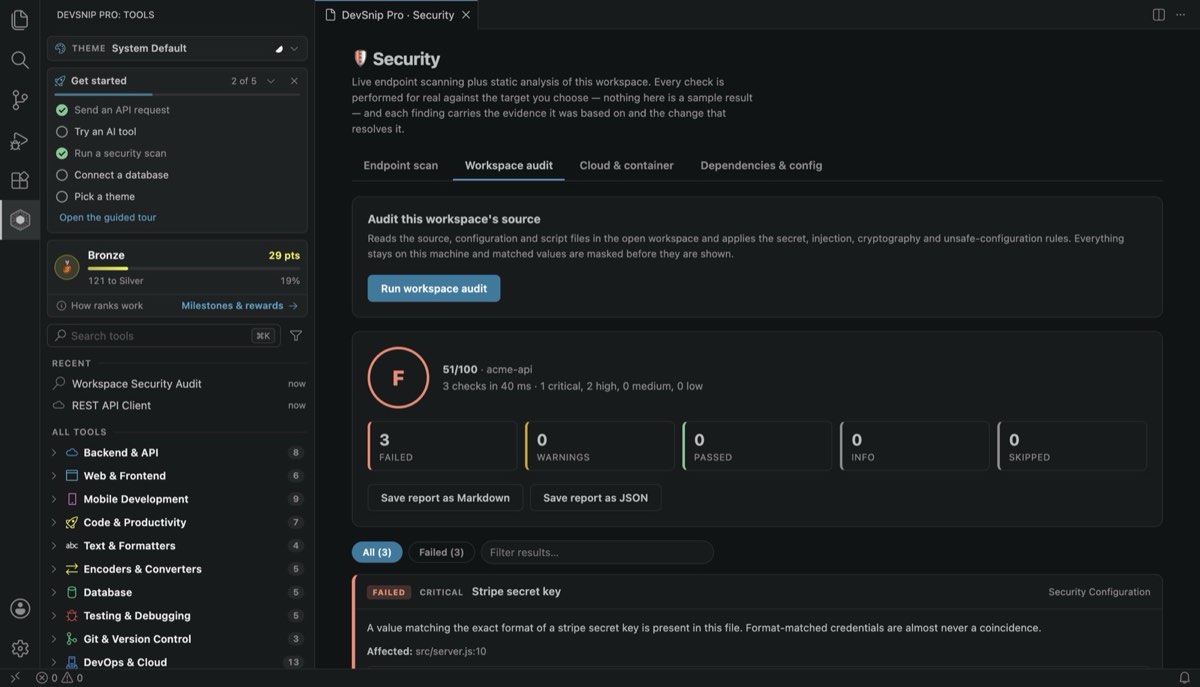
Task: Open the Extensions view
Action: point(19,180)
